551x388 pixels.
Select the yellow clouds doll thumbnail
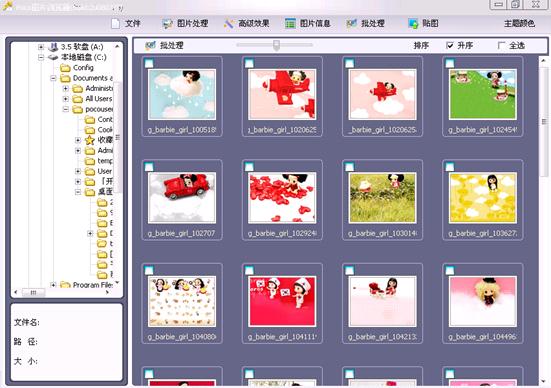pyautogui.click(x=483, y=198)
